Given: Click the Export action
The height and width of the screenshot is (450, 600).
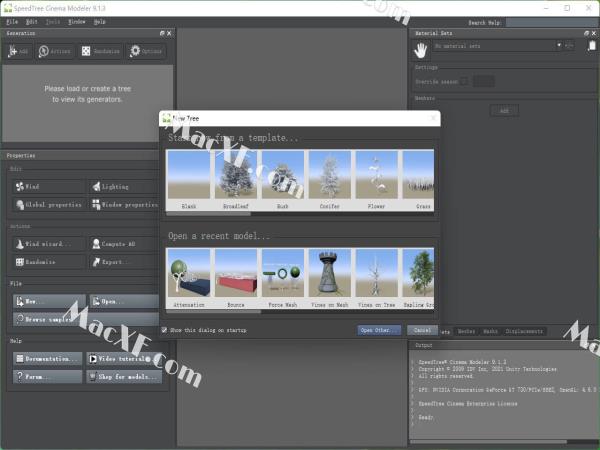Looking at the screenshot, I should (124, 262).
